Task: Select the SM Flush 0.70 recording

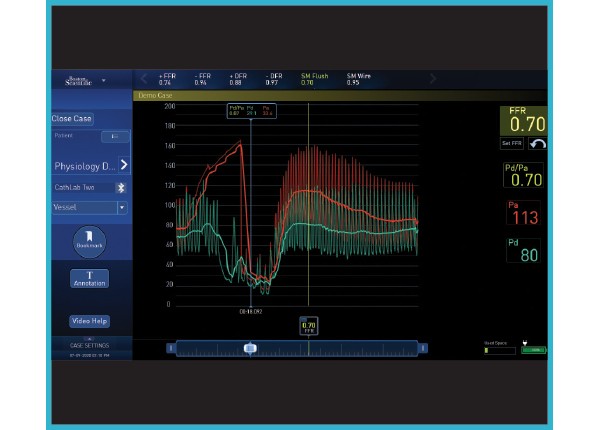Action: click(314, 80)
